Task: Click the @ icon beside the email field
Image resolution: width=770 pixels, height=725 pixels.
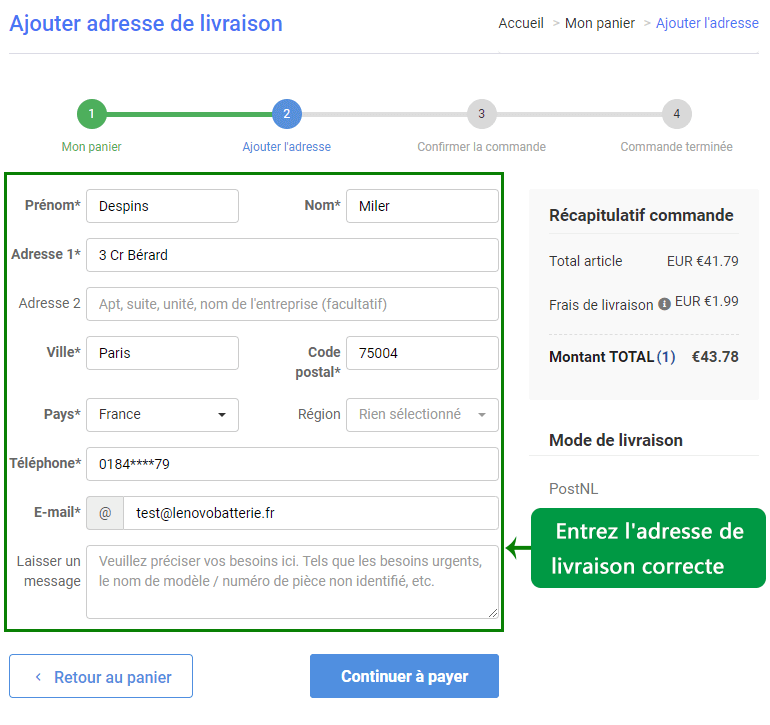Action: 105,513
